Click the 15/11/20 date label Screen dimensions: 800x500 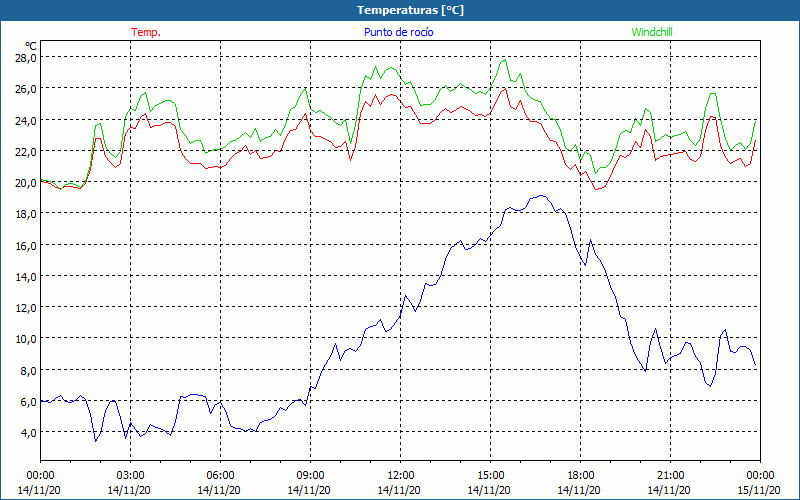point(759,490)
